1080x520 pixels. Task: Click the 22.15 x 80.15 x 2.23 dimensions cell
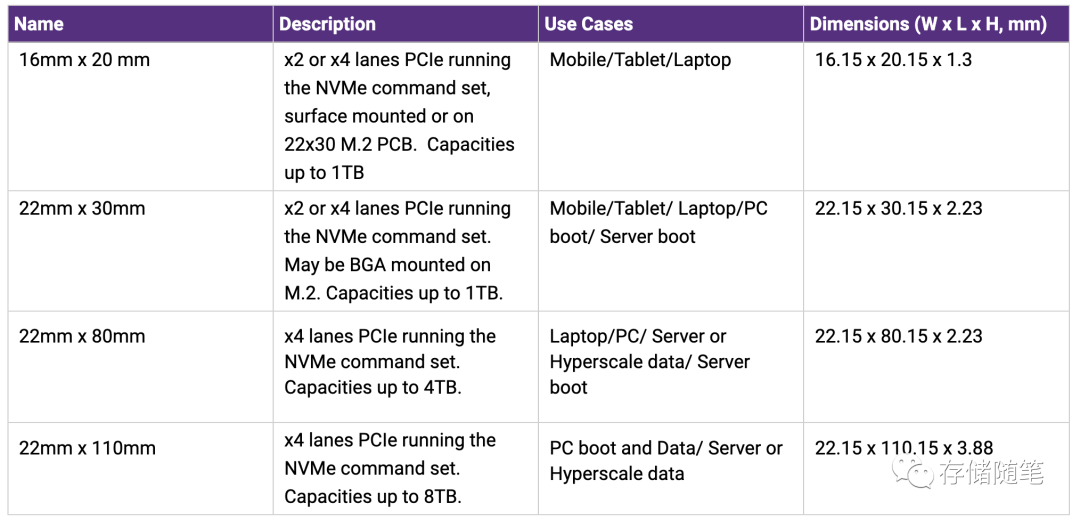click(936, 366)
